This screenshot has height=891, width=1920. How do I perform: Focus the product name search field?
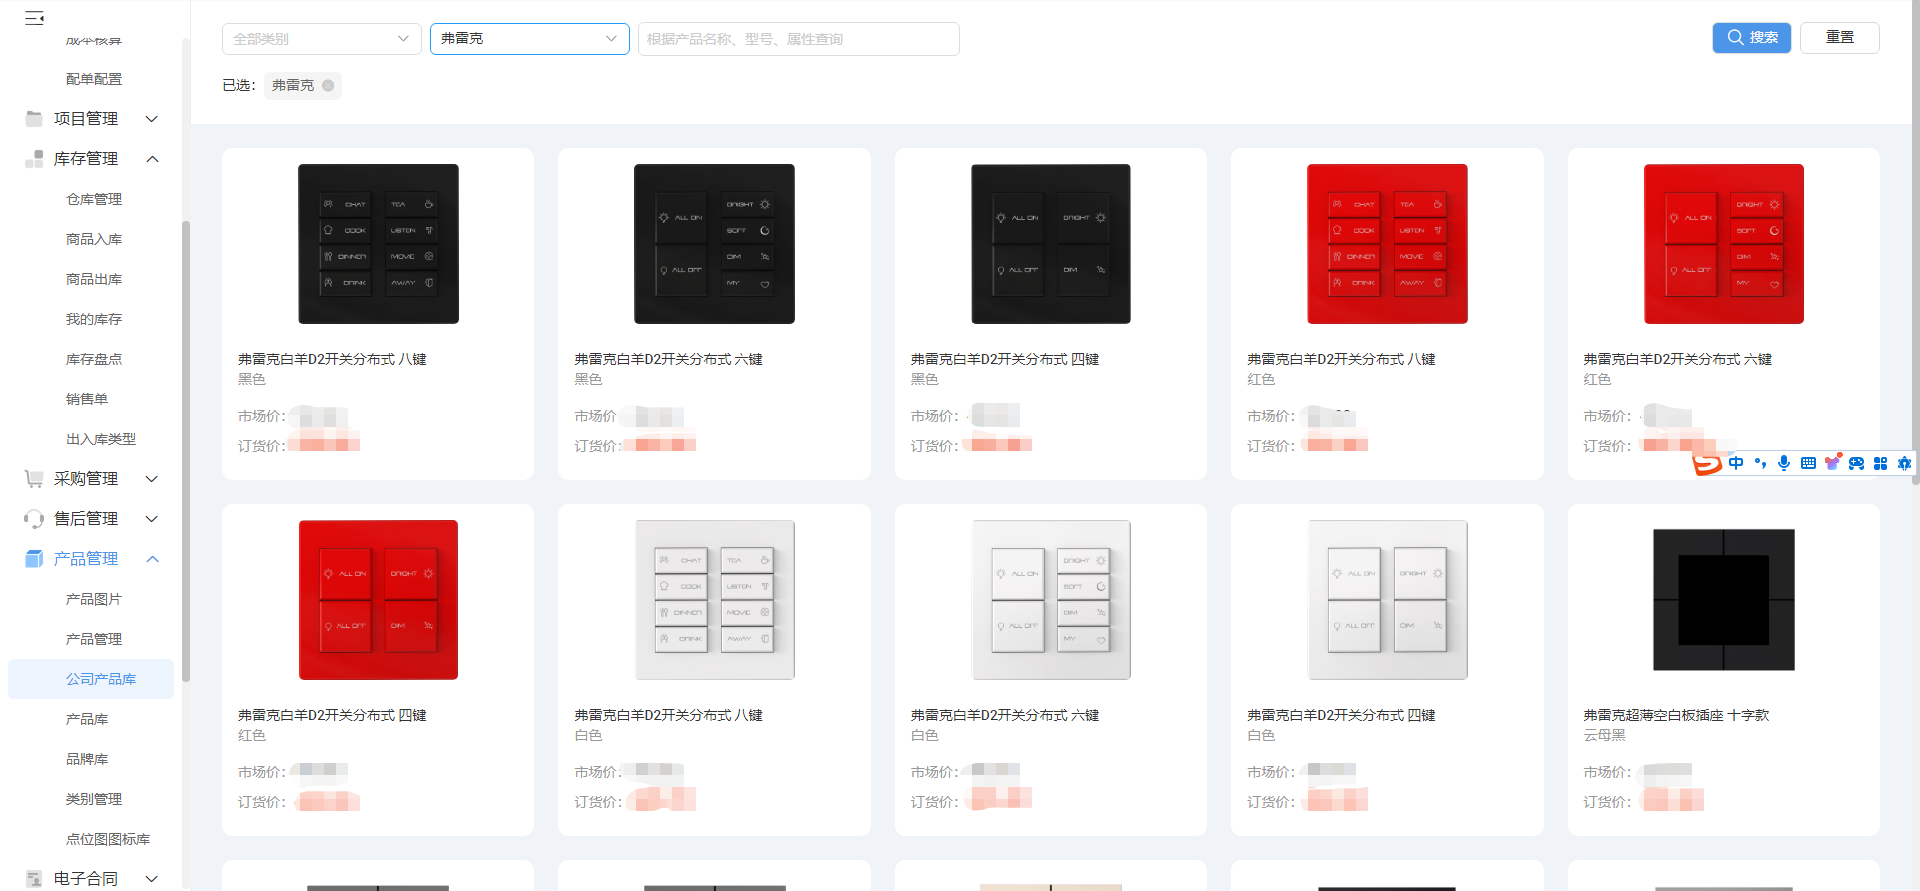pos(799,39)
